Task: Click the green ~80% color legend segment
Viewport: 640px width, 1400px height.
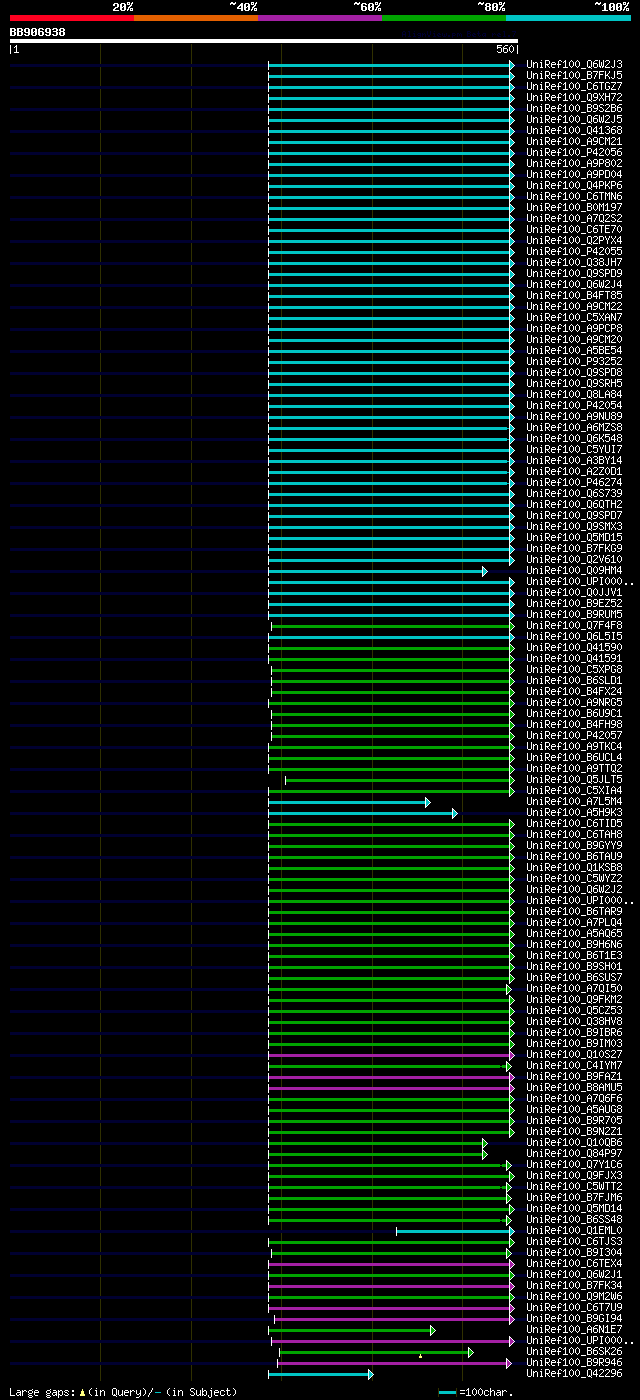Action: coord(444,18)
